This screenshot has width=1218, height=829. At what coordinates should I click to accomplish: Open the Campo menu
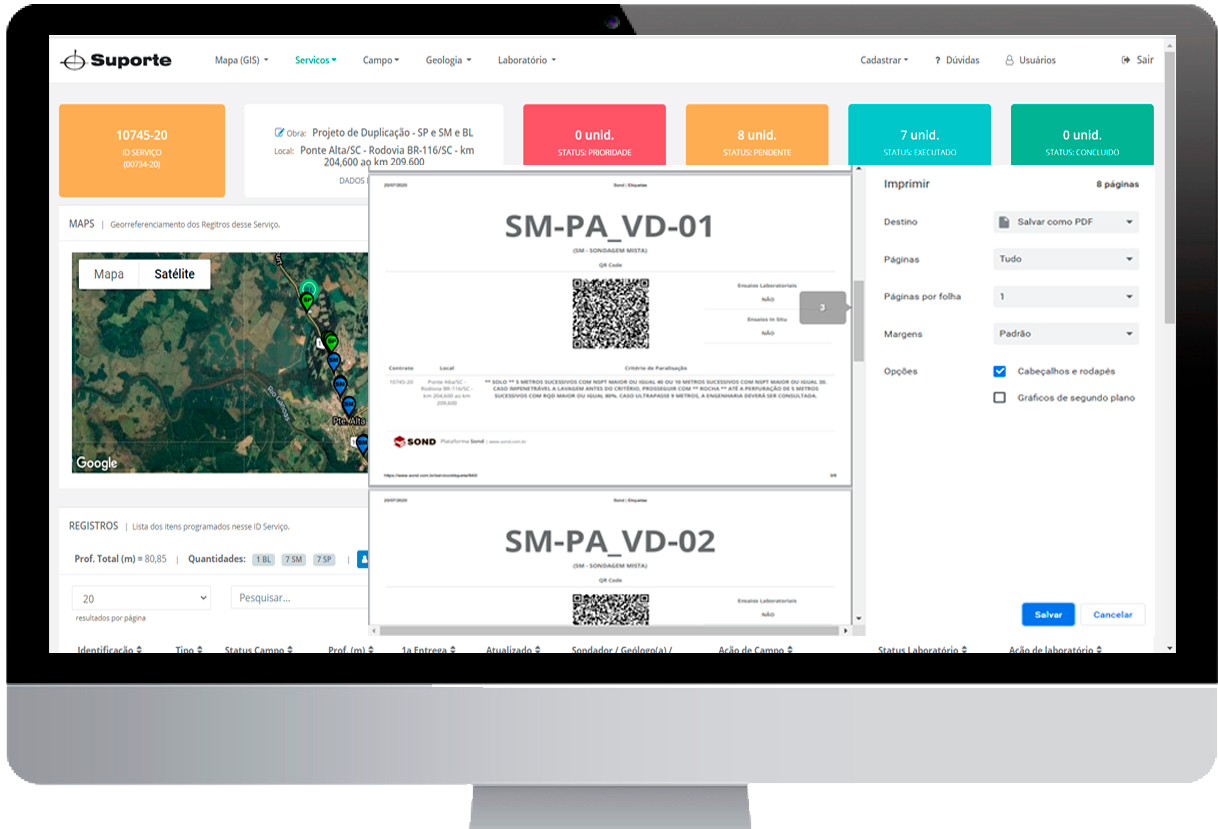pyautogui.click(x=381, y=60)
